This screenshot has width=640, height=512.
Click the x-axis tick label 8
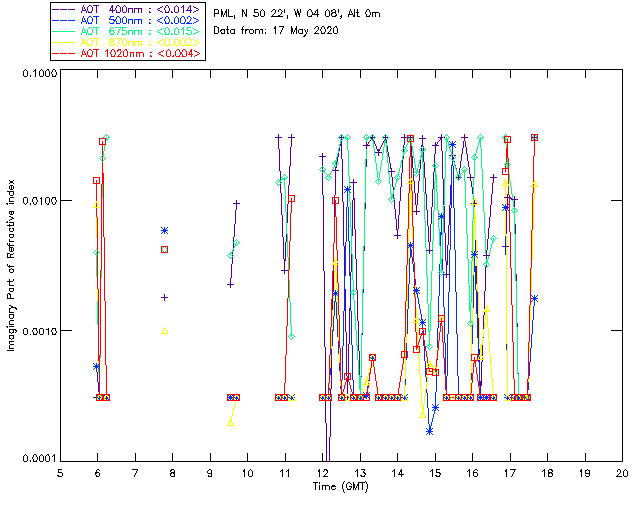point(173,473)
